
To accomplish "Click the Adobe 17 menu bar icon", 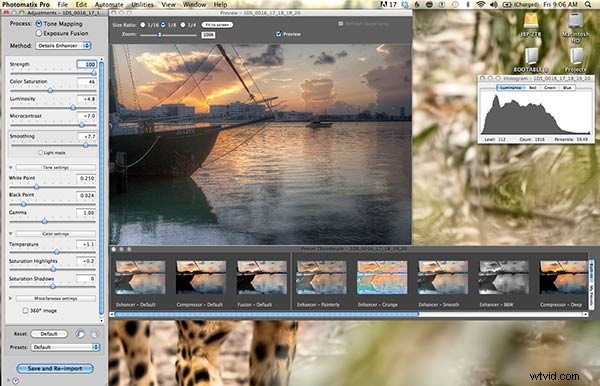I will pos(389,4).
